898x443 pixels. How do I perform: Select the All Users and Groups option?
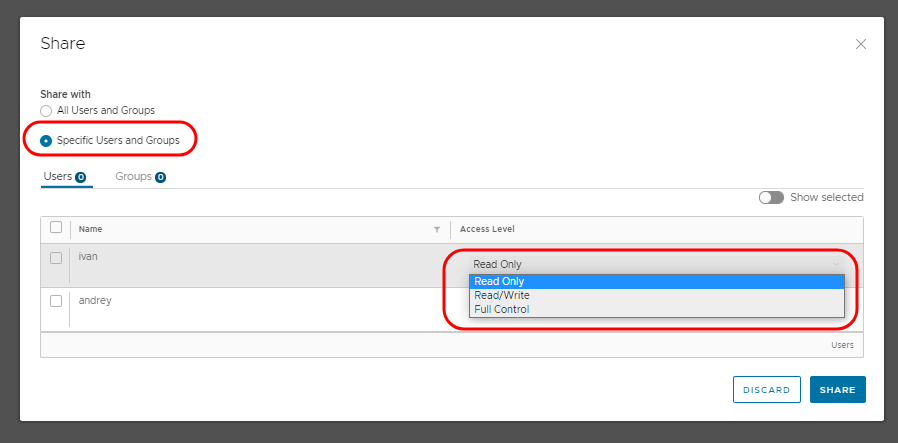[x=46, y=110]
